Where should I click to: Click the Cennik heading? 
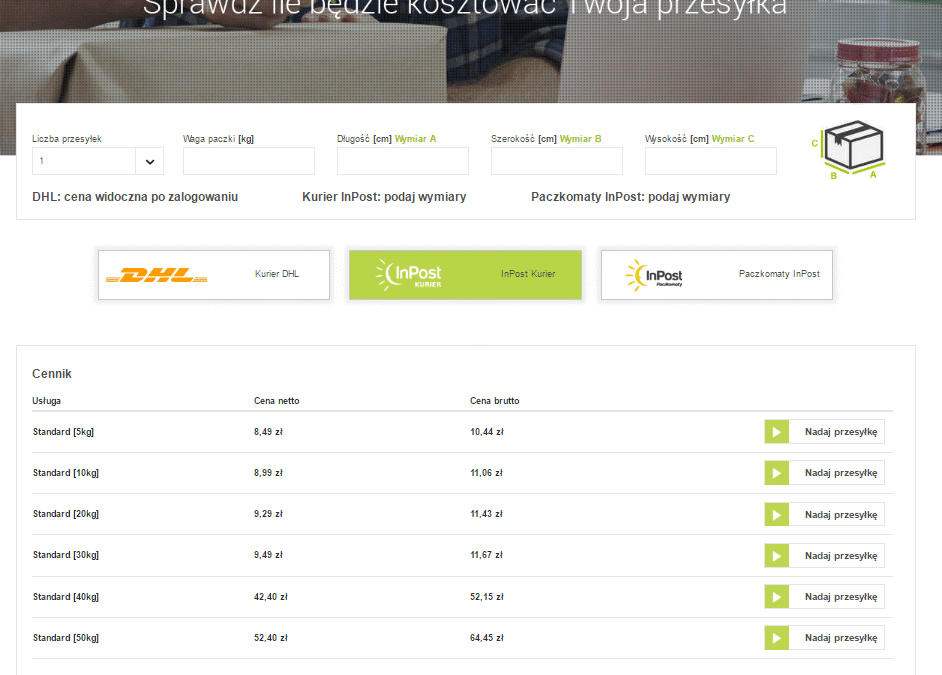click(x=52, y=374)
